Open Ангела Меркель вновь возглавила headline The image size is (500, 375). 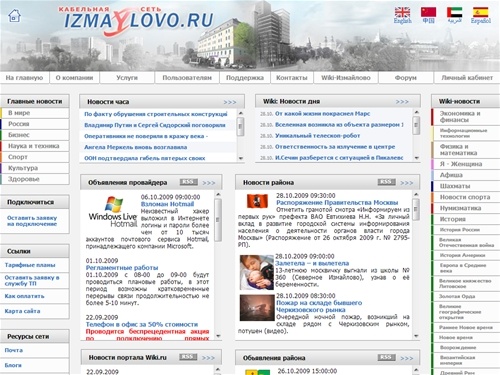click(x=136, y=147)
